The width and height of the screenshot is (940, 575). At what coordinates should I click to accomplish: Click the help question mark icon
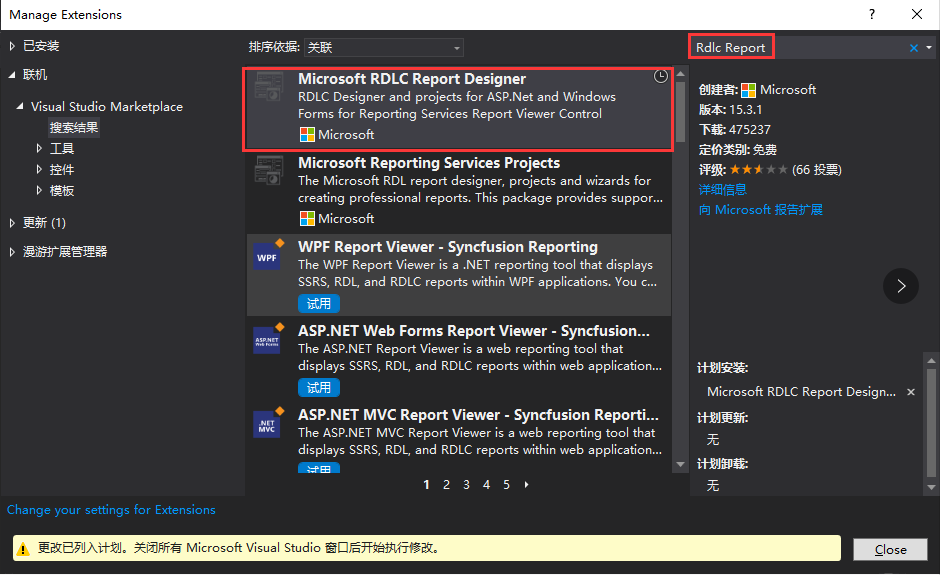click(872, 14)
